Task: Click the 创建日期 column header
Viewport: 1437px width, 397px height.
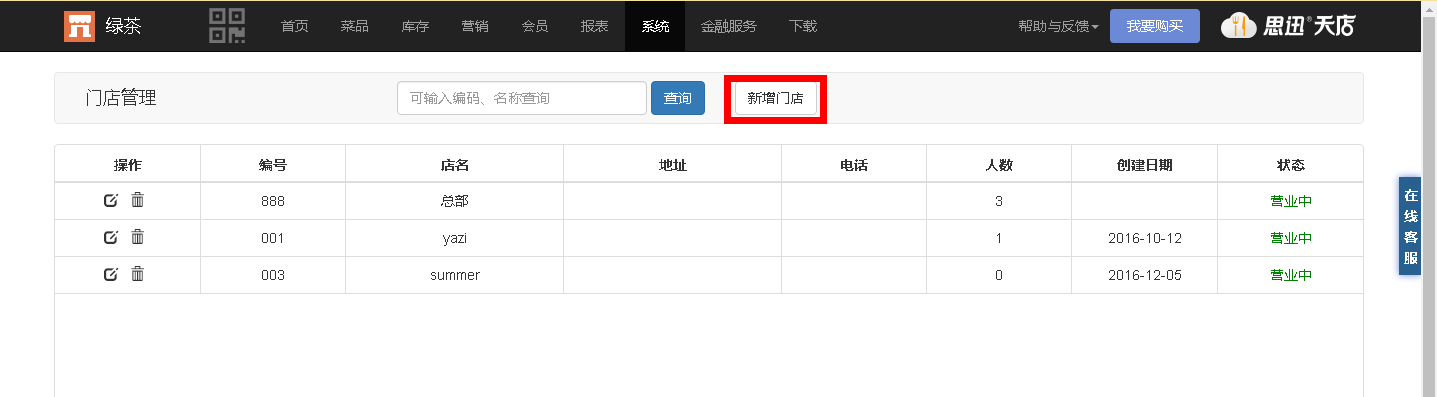Action: point(1145,165)
